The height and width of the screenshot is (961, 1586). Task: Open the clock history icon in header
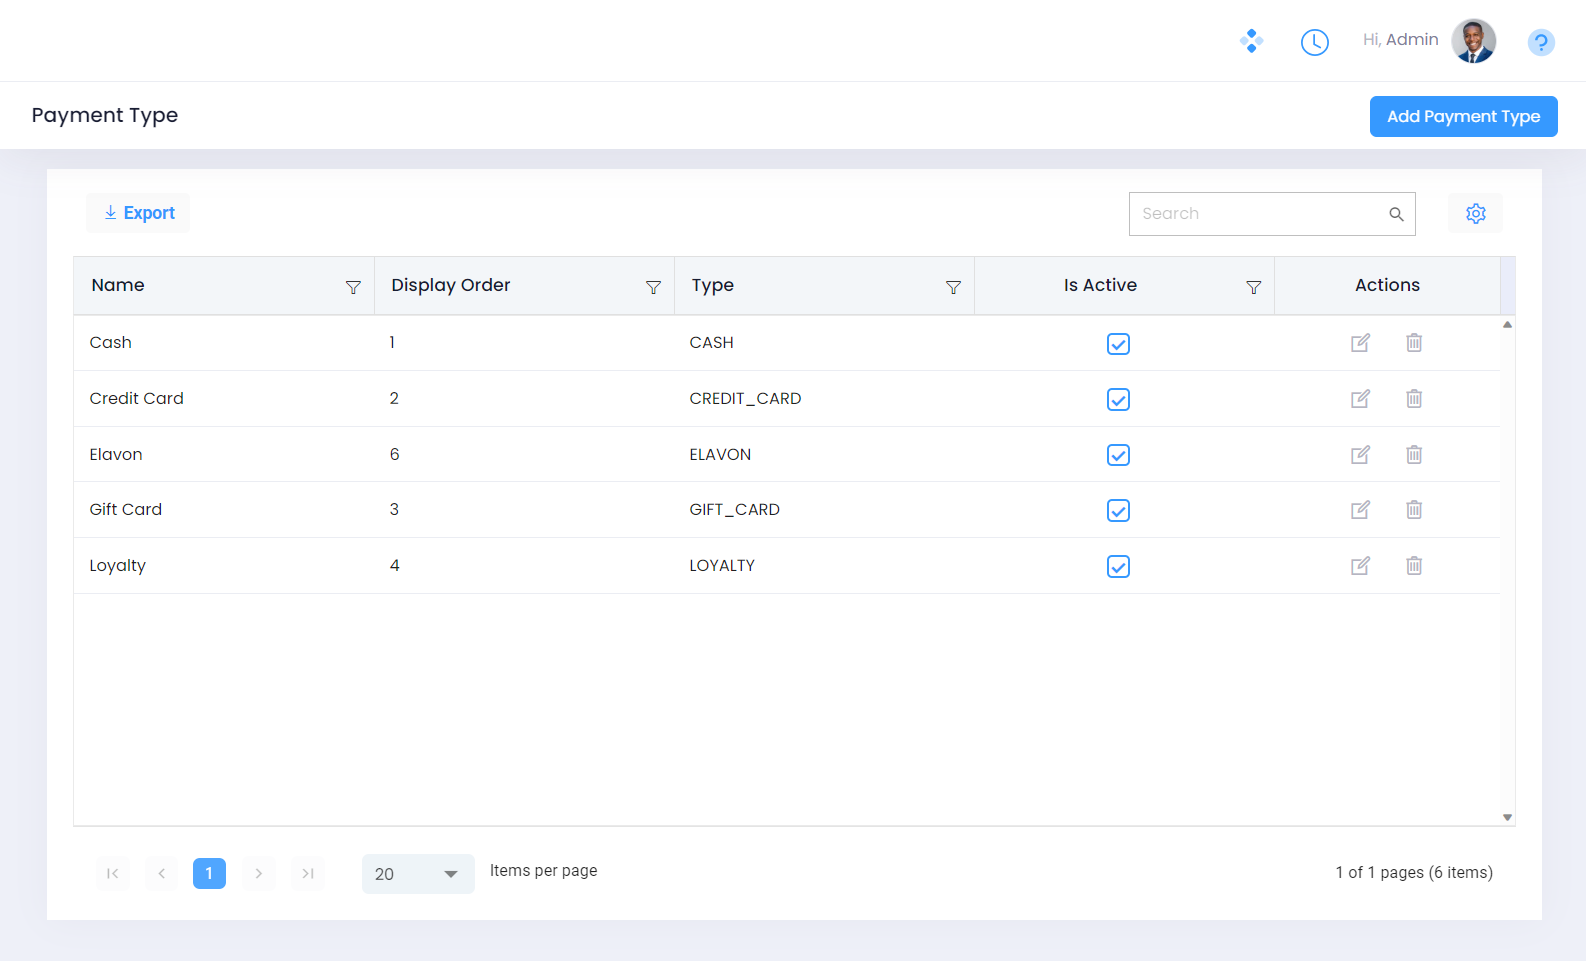point(1314,42)
